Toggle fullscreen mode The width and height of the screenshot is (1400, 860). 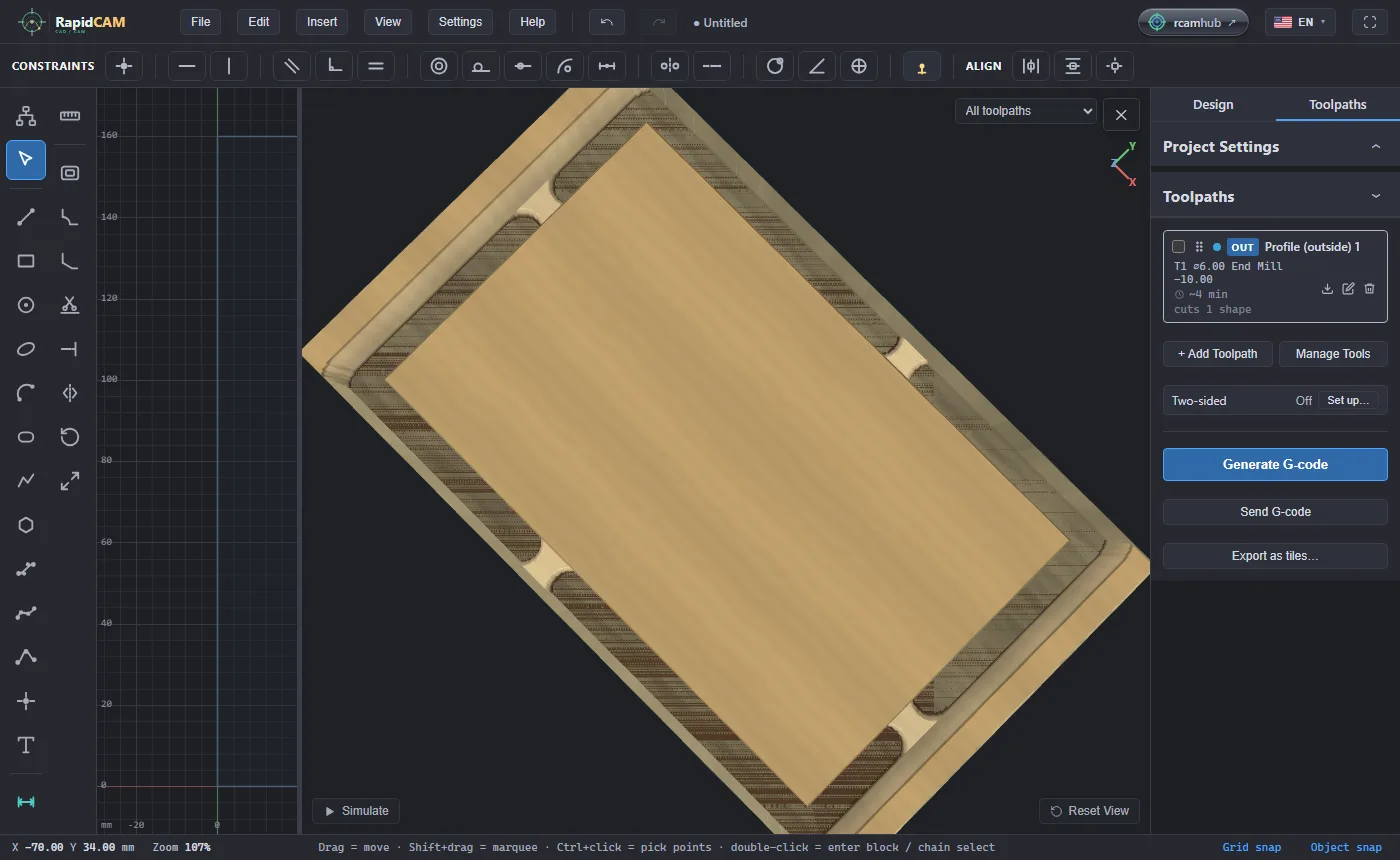coord(1370,22)
